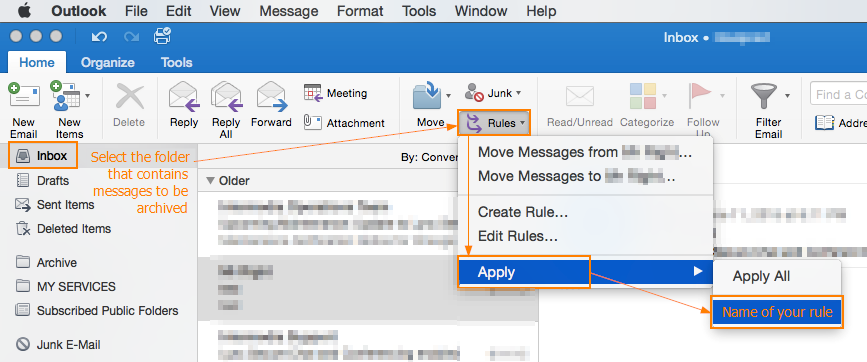Click the Junk icon
Screen dimensions: 867x362
coord(474,92)
